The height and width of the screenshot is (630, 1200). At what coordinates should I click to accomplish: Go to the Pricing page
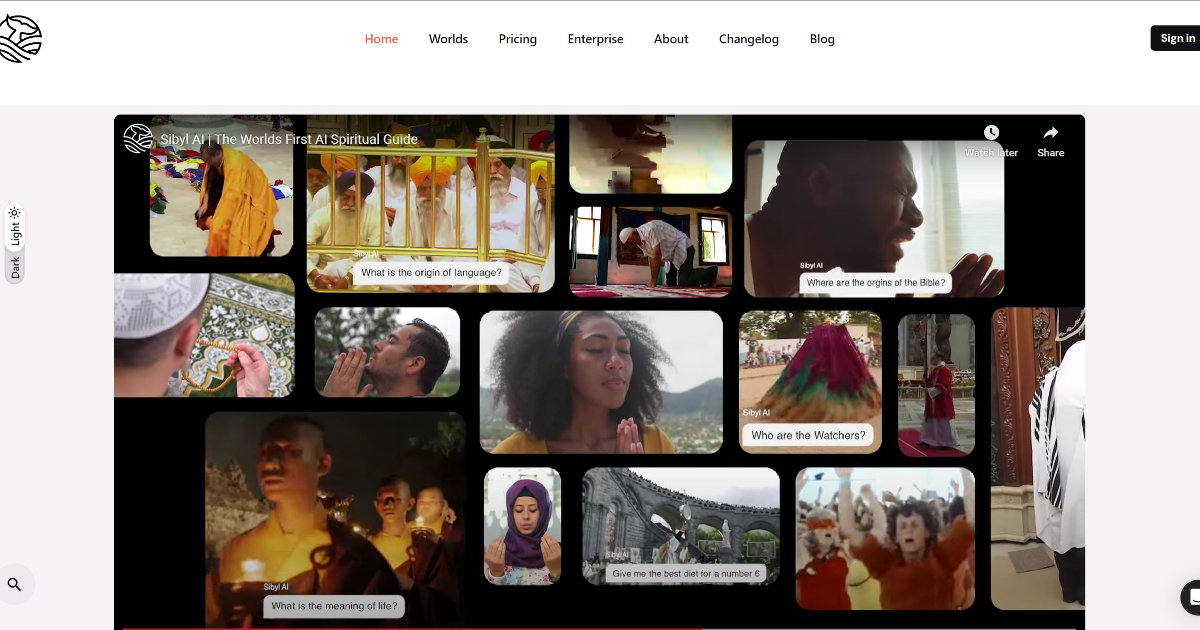click(x=517, y=39)
